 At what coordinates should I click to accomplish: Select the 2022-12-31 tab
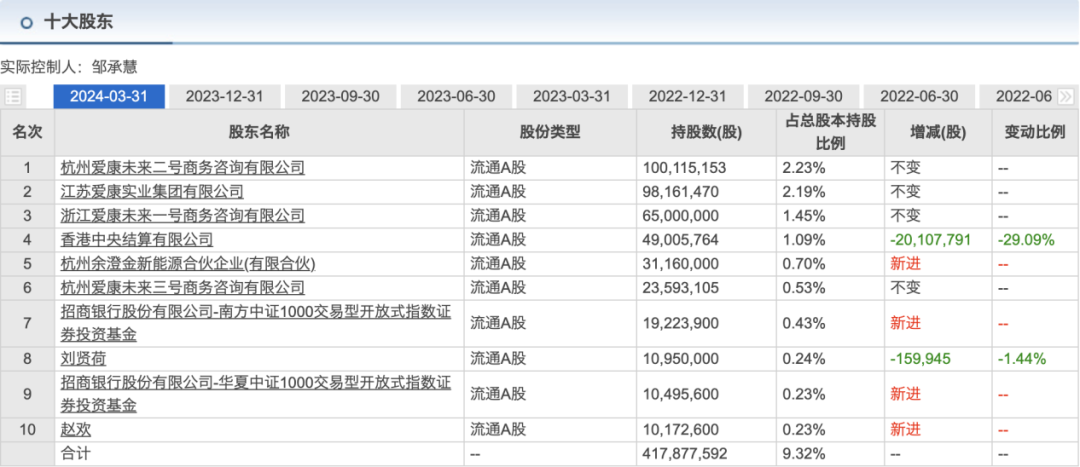click(687, 97)
